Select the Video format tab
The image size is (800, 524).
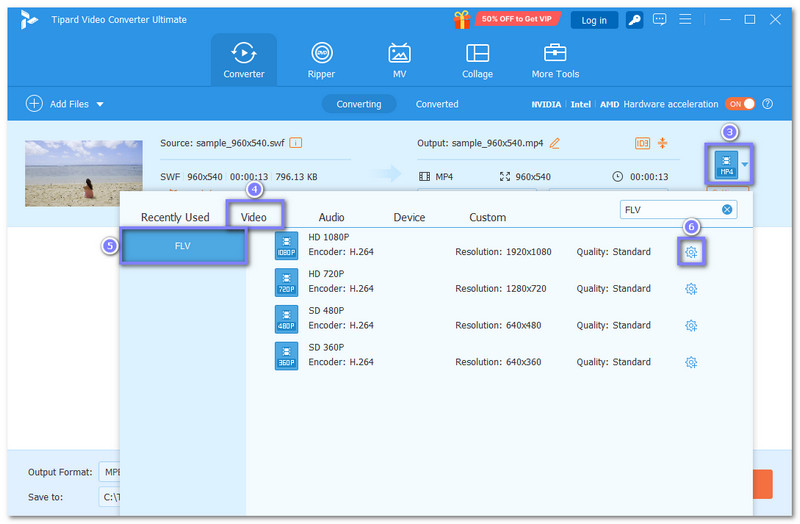click(254, 217)
